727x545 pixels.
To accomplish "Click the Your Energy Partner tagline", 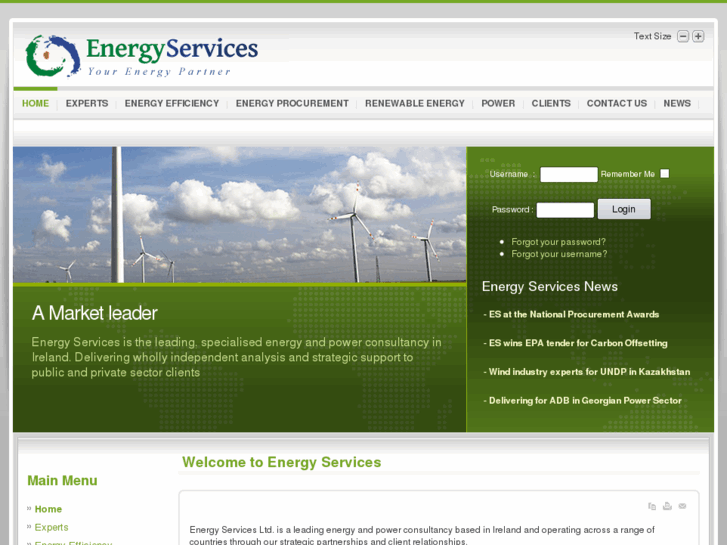I will coord(159,71).
